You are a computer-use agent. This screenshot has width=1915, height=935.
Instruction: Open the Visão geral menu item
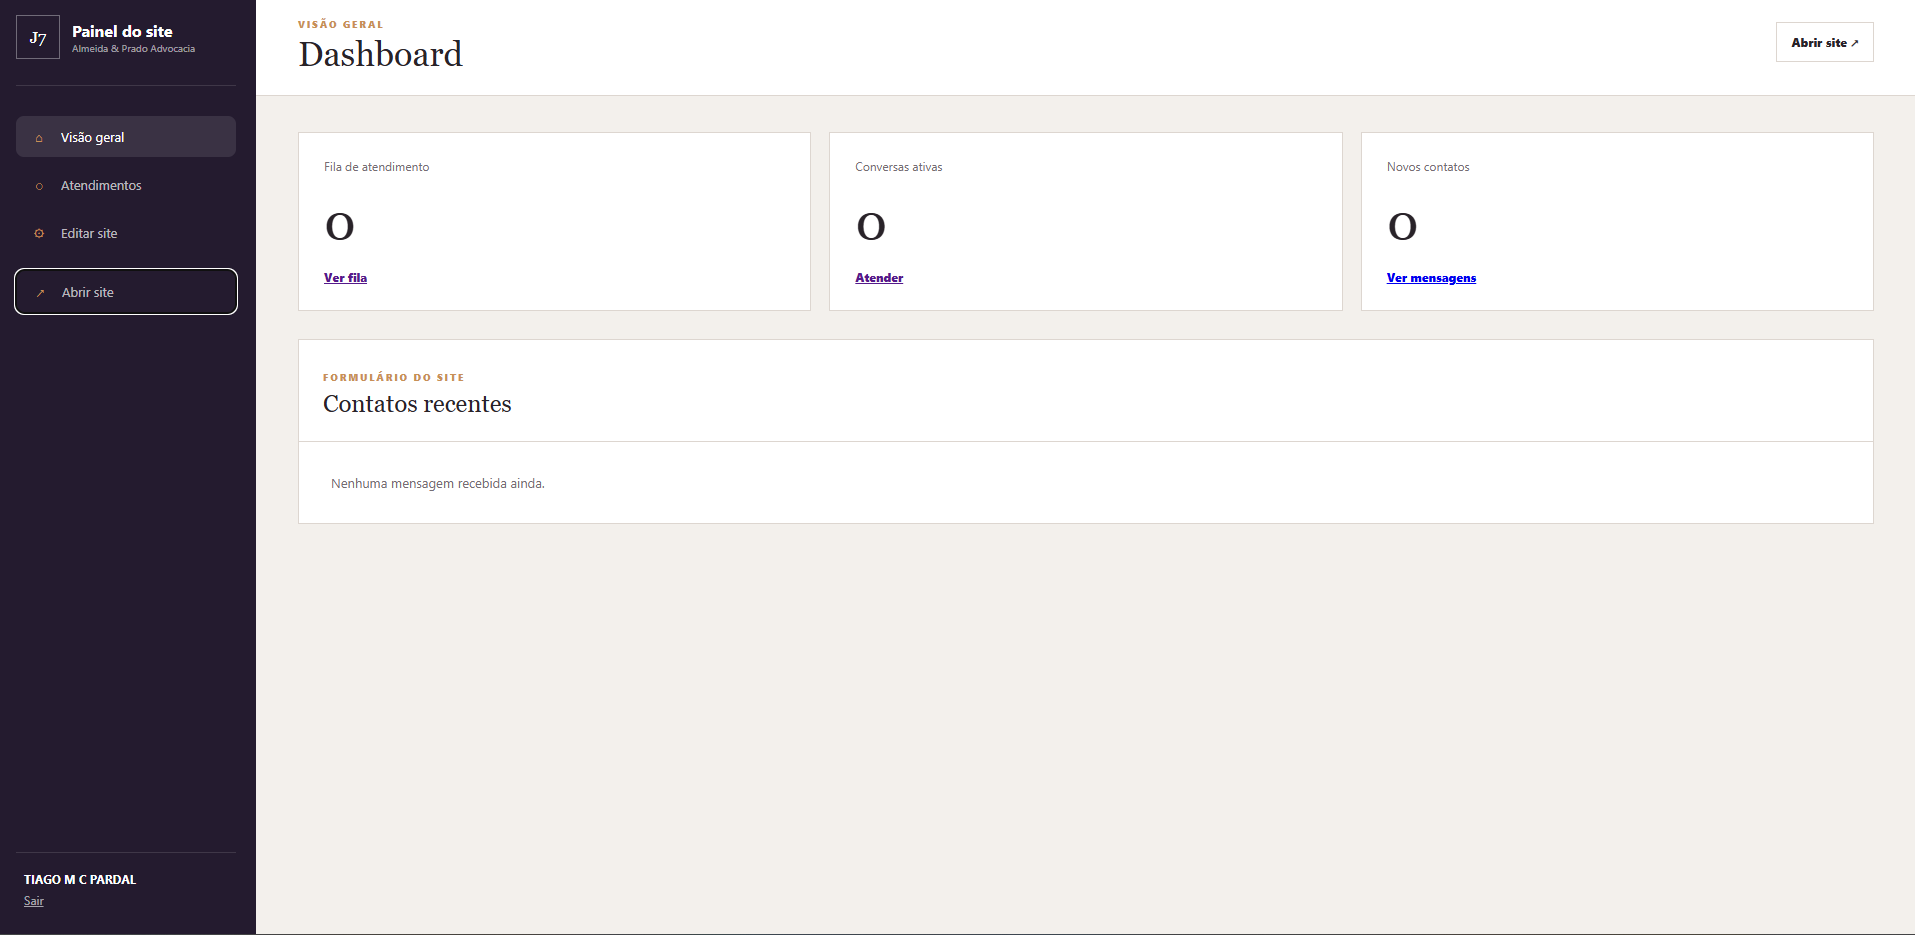coord(126,137)
